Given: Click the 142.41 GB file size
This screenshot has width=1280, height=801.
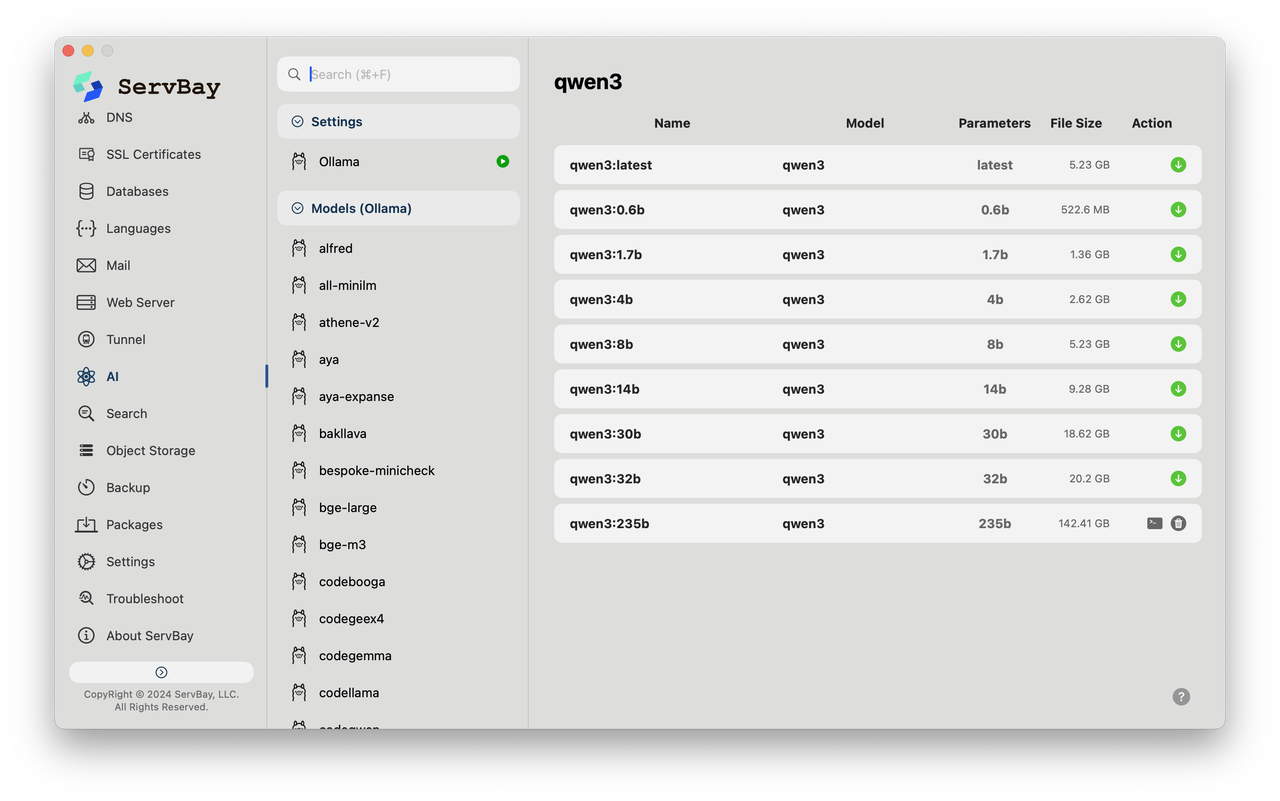Looking at the screenshot, I should pyautogui.click(x=1084, y=523).
